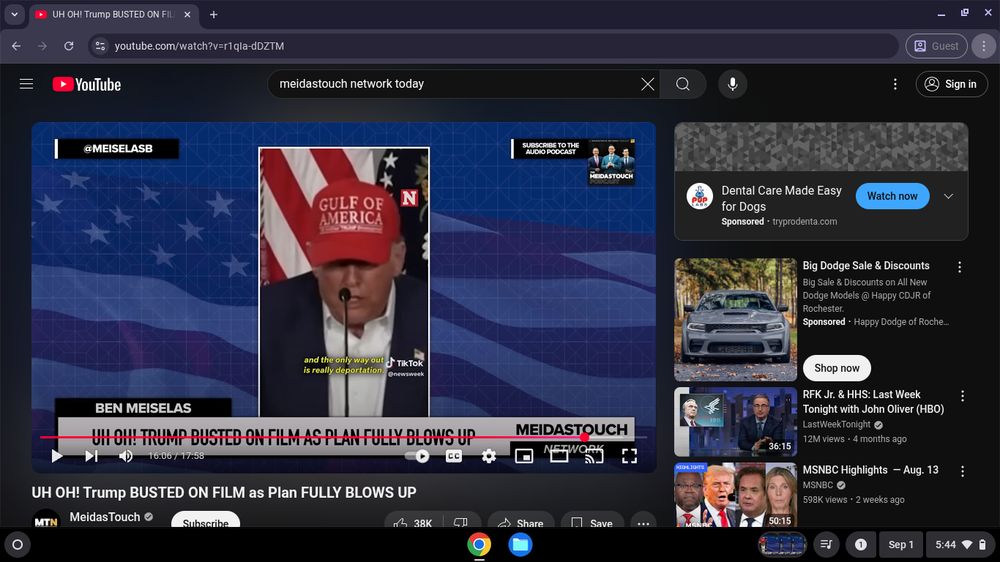
Task: Click Shop now on Dodge ad
Action: click(x=836, y=368)
